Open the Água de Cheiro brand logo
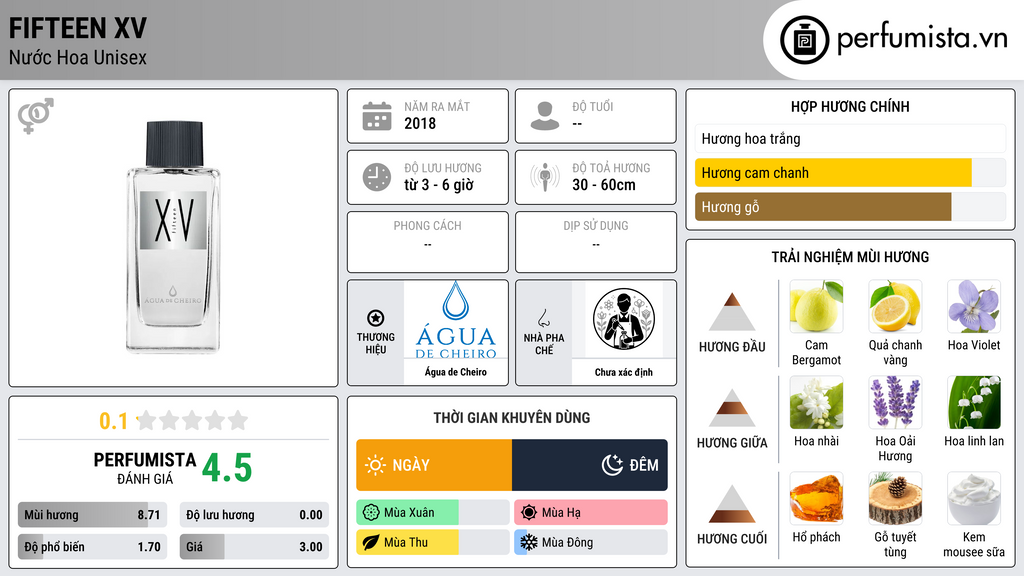The width and height of the screenshot is (1024, 576). tap(456, 320)
